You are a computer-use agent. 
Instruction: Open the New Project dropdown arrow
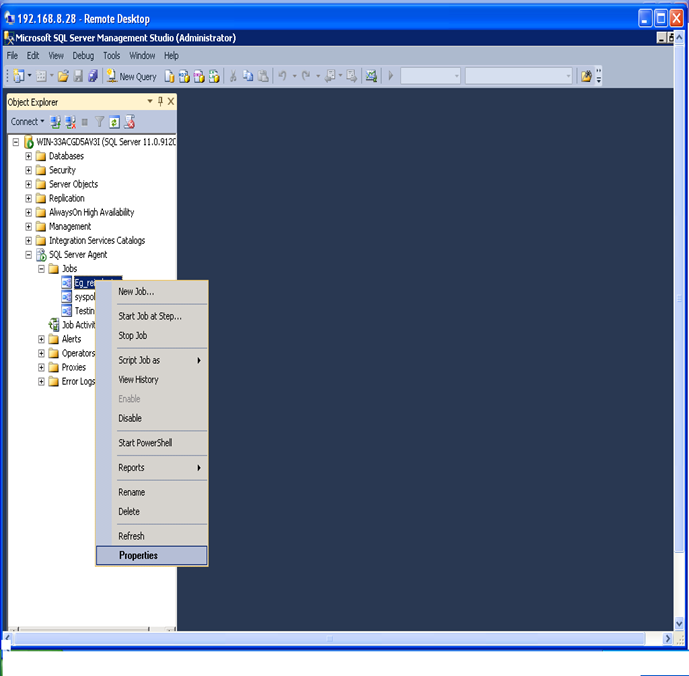click(x=29, y=76)
